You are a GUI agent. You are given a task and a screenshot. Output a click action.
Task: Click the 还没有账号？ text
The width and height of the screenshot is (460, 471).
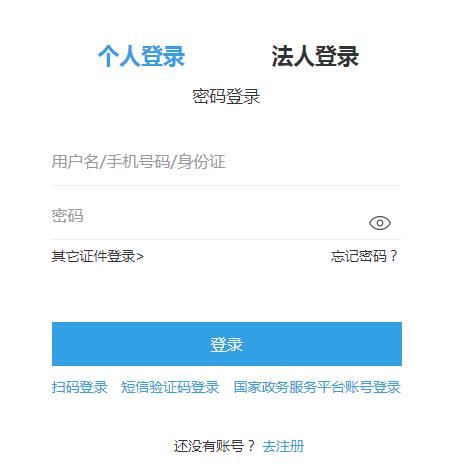[x=214, y=446]
